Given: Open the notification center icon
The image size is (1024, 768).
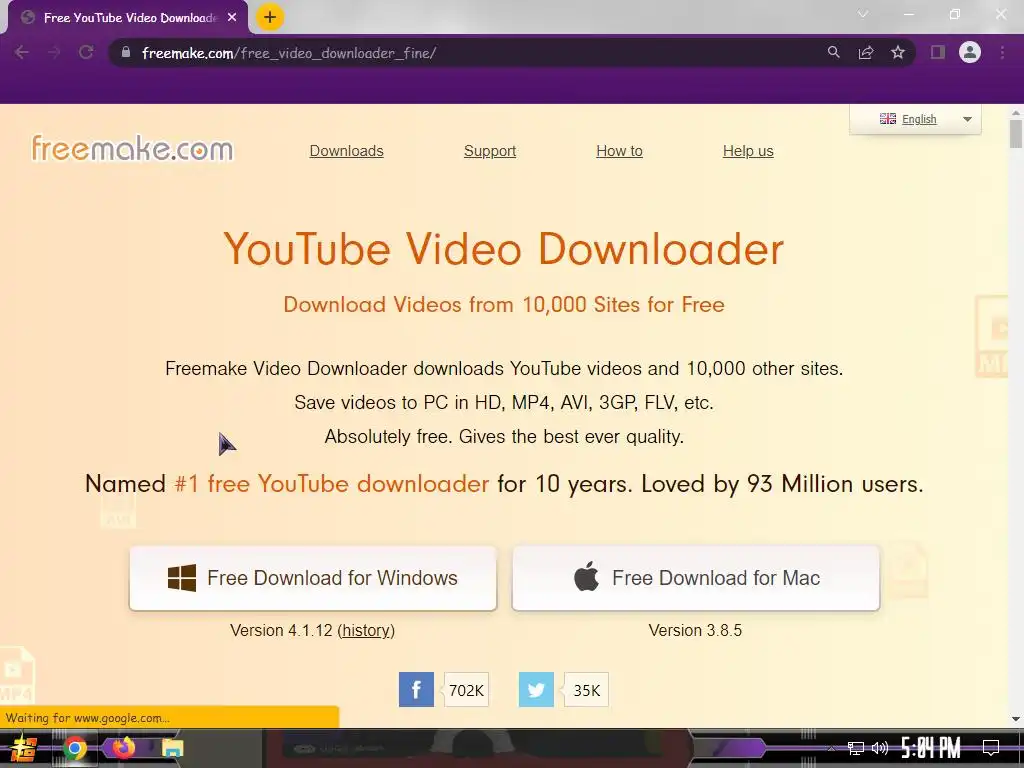Looking at the screenshot, I should click(x=991, y=748).
